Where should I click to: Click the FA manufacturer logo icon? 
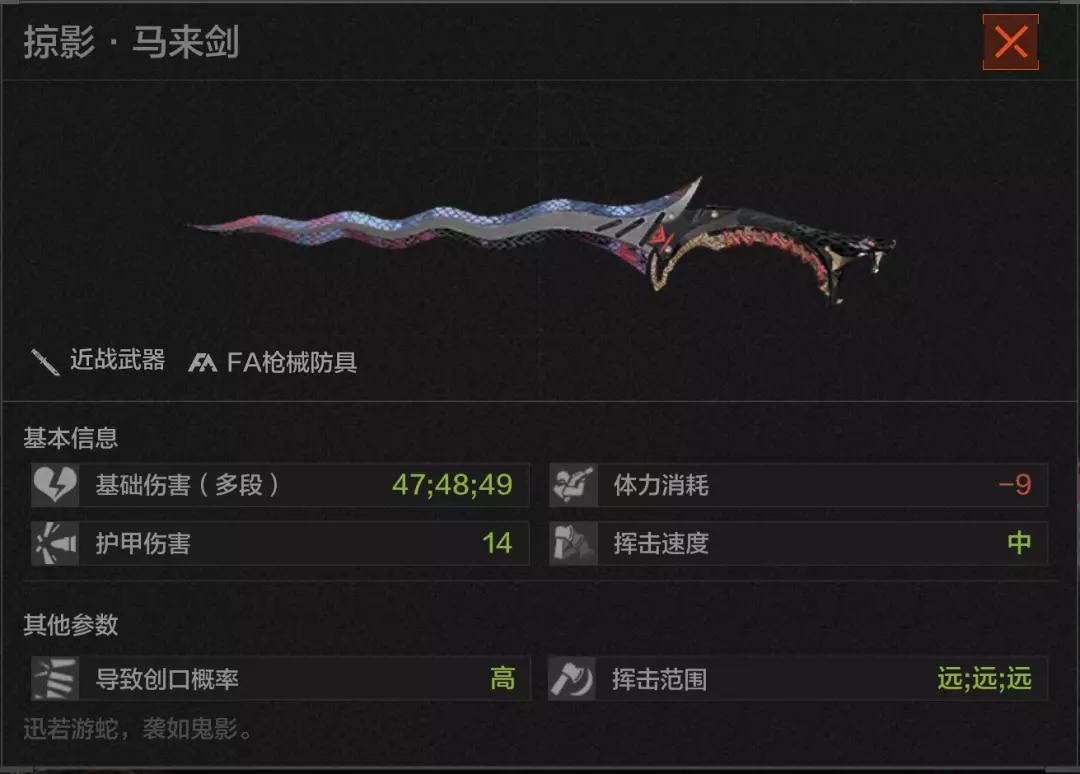point(202,362)
